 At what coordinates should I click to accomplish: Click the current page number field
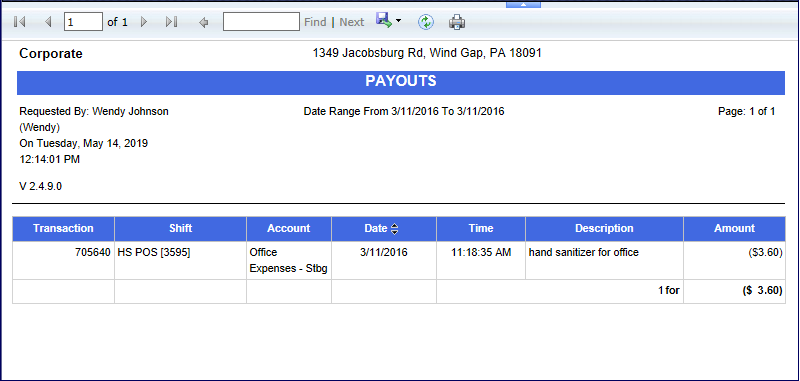[x=83, y=22]
